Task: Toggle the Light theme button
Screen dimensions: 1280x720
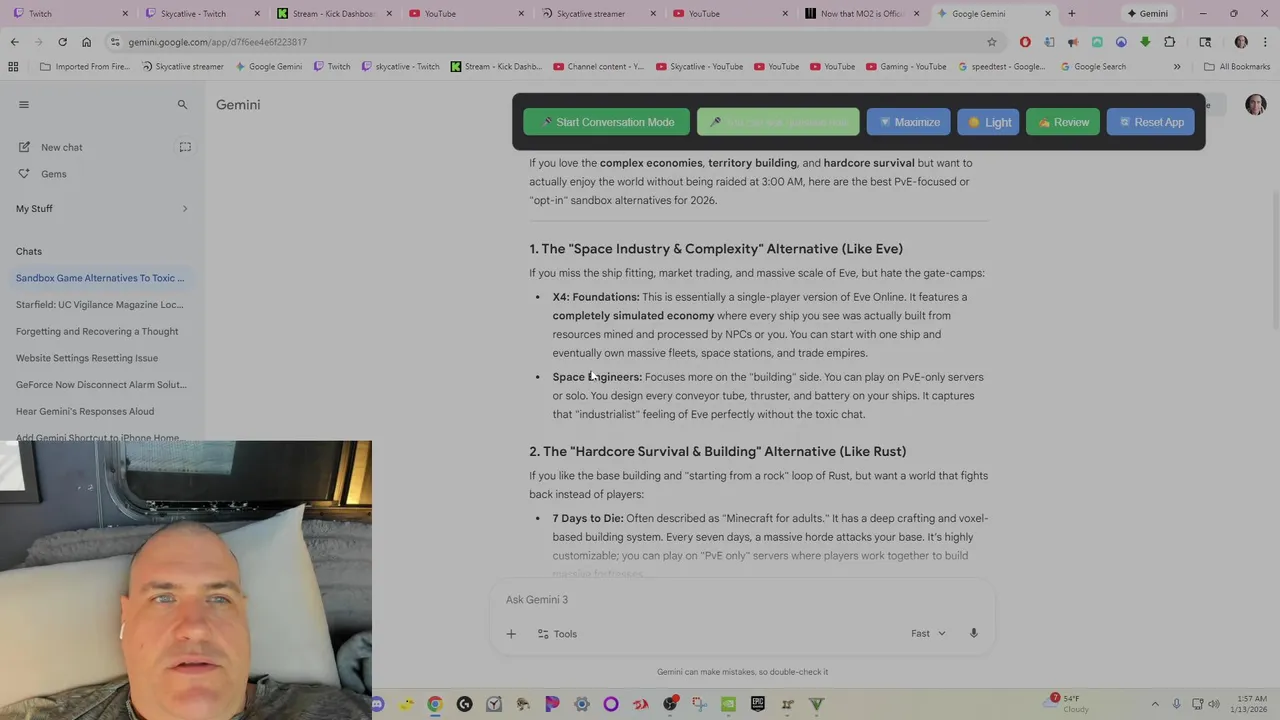Action: (988, 122)
